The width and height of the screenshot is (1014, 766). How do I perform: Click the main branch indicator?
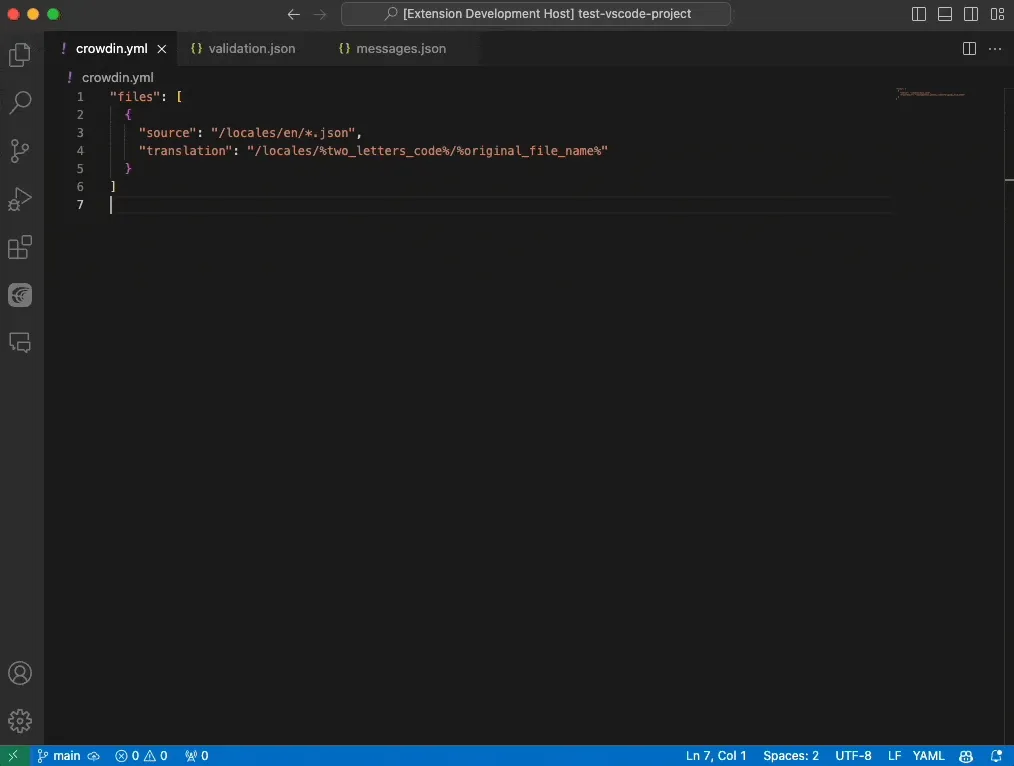63,755
